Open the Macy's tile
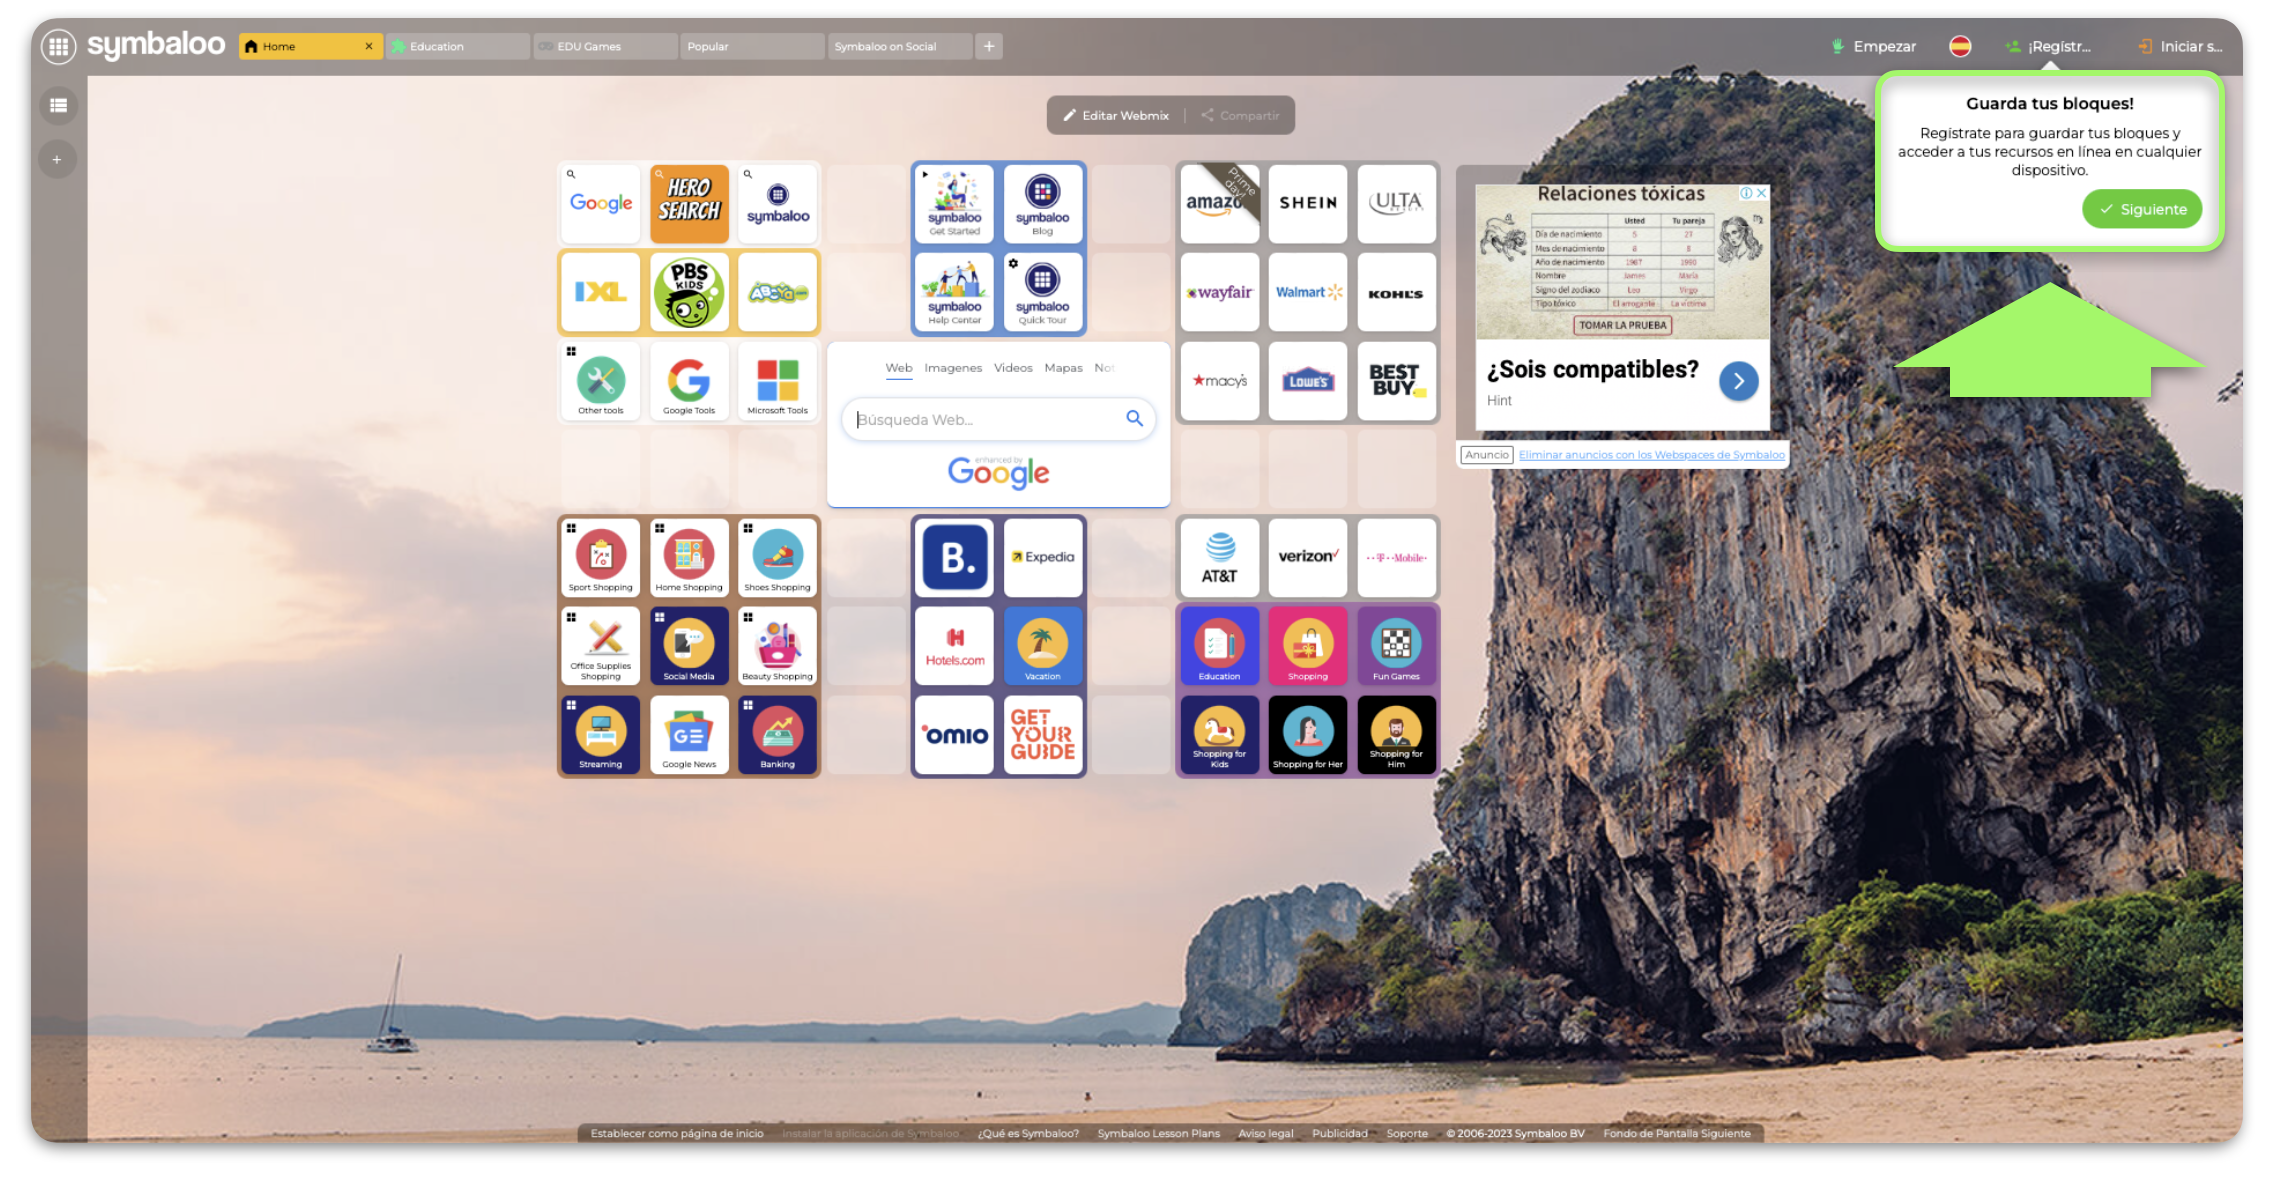Viewport: 2270px width, 1180px height. 1219,381
